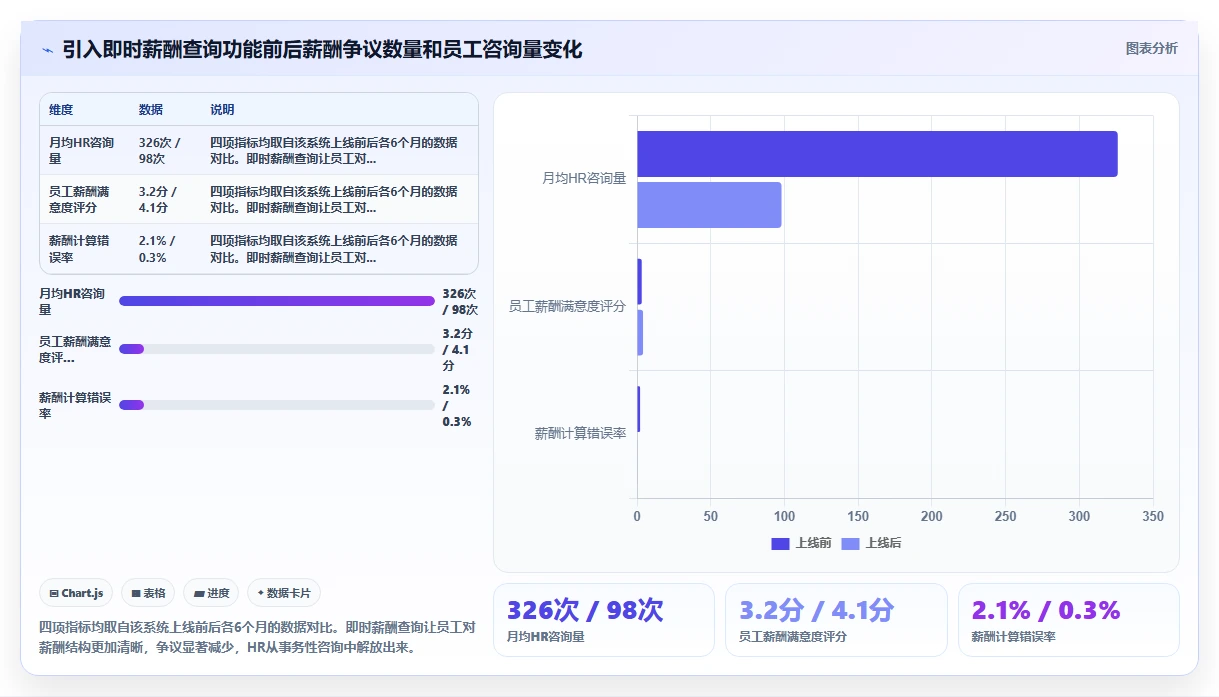Select the Chart.js tag chip
The height and width of the screenshot is (697, 1219).
pyautogui.click(x=77, y=593)
